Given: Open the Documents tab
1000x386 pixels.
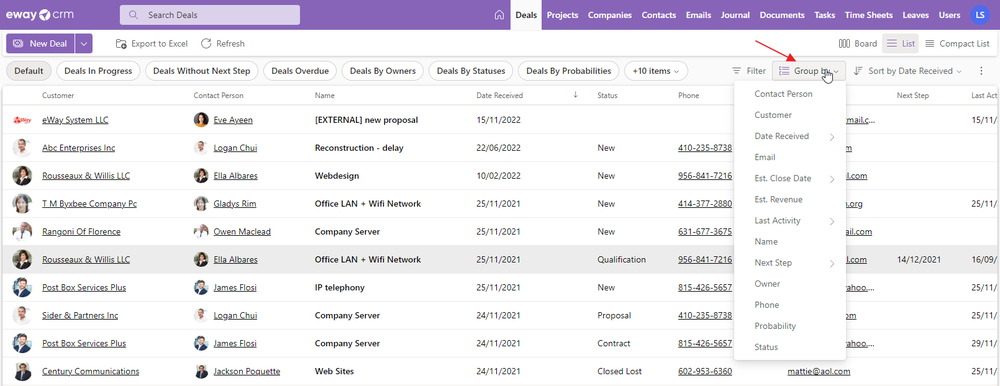Looking at the screenshot, I should tap(782, 15).
